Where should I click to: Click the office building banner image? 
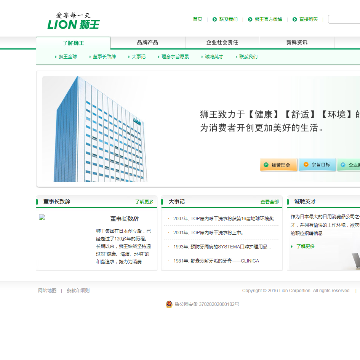pyautogui.click(x=100, y=129)
